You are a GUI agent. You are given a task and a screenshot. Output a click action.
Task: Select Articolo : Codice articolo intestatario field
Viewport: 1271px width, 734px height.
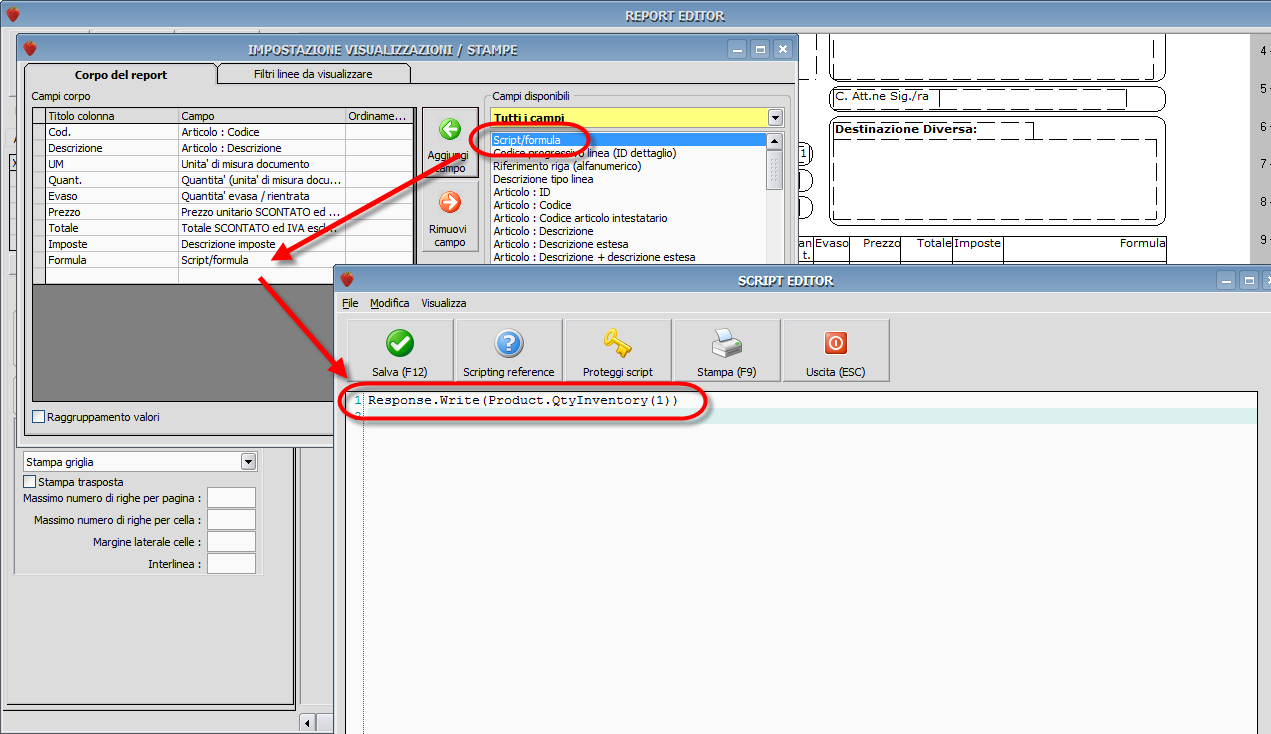point(628,218)
